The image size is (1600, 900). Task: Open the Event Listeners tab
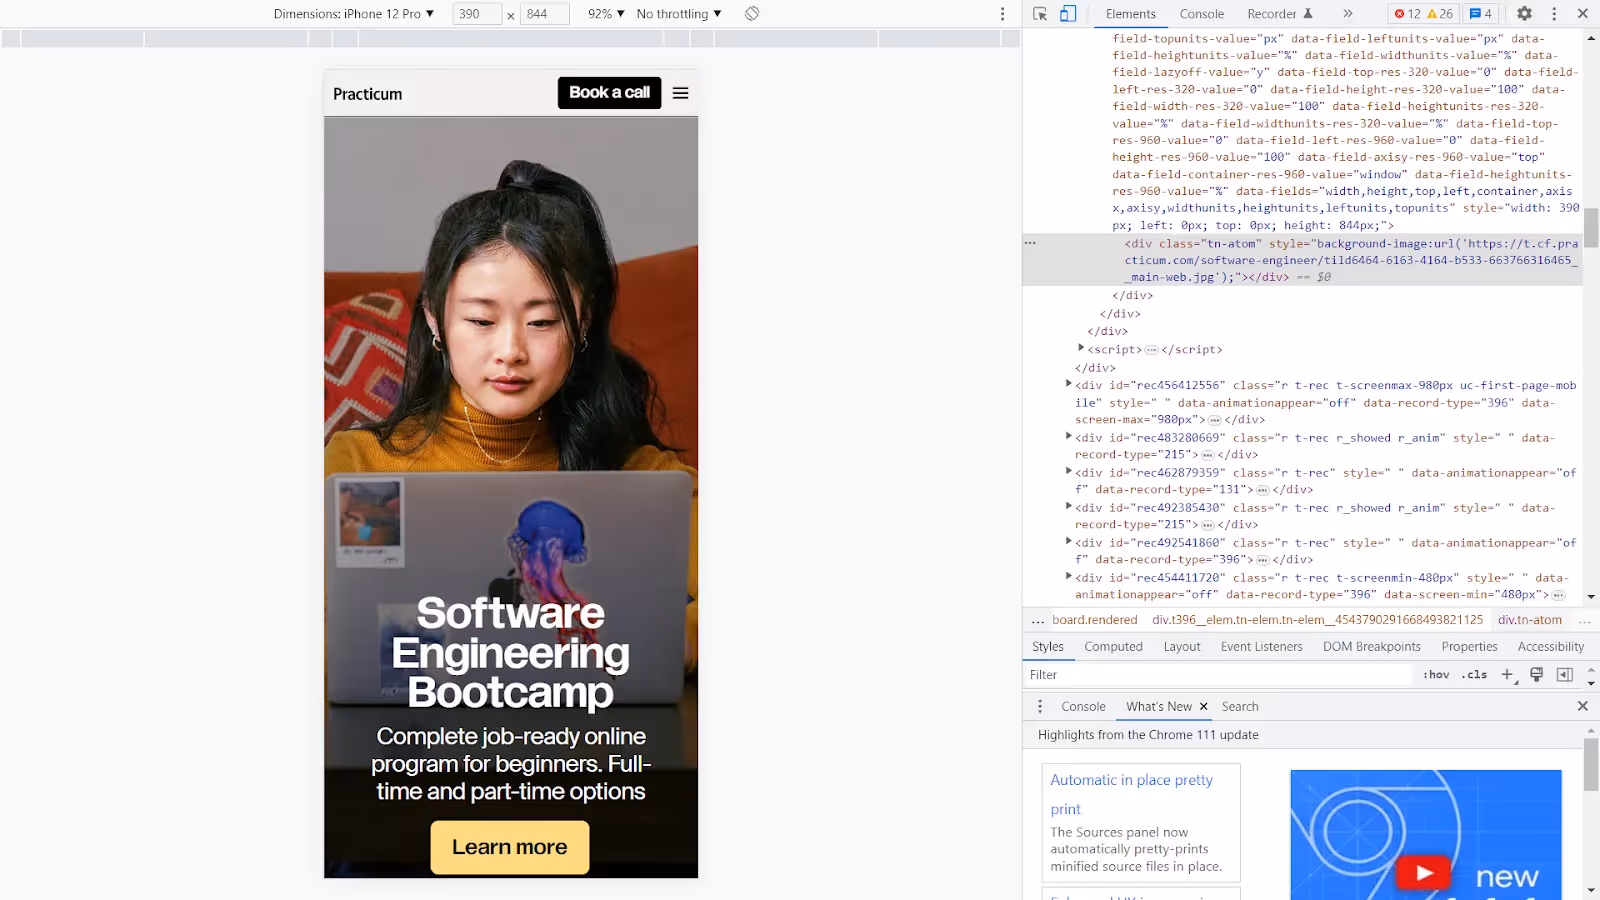[1262, 647]
